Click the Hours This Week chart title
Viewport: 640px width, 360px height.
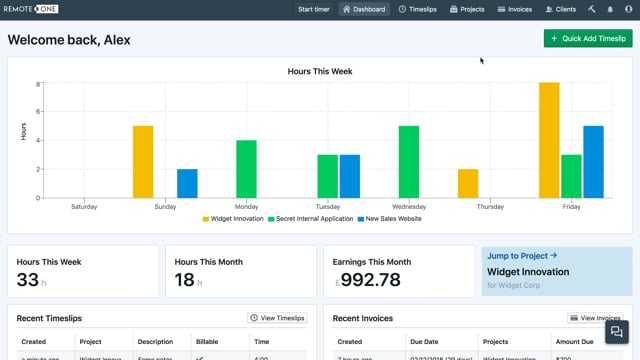pos(320,71)
